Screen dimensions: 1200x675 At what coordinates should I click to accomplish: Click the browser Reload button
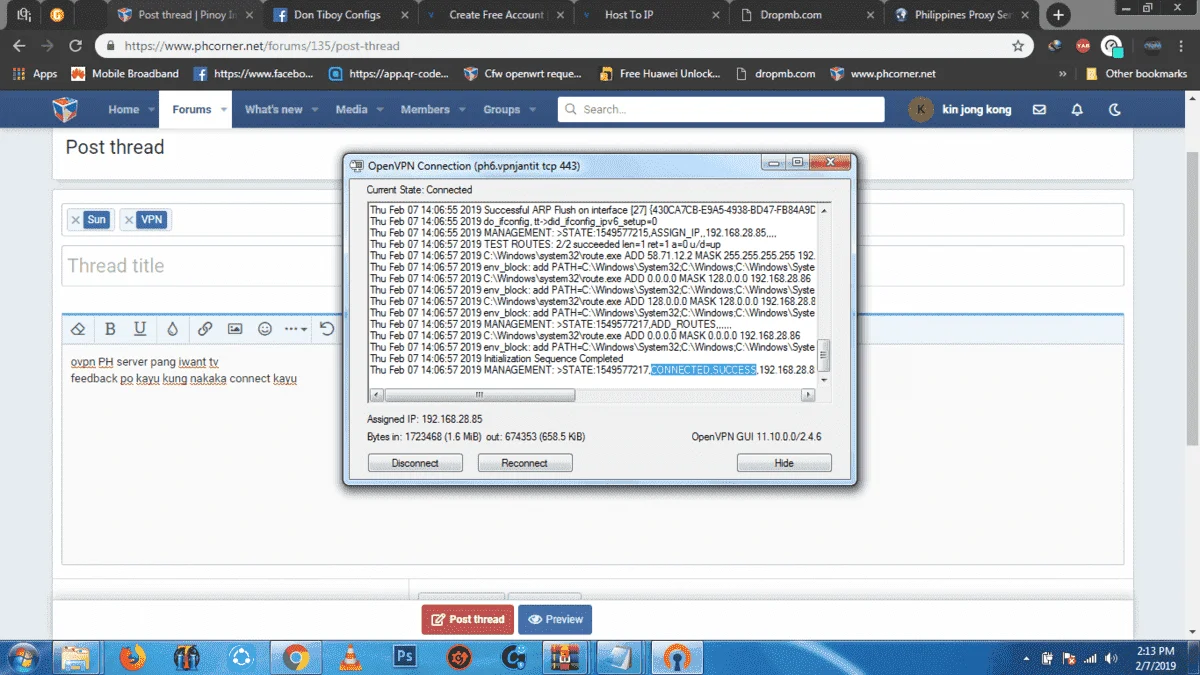click(75, 46)
